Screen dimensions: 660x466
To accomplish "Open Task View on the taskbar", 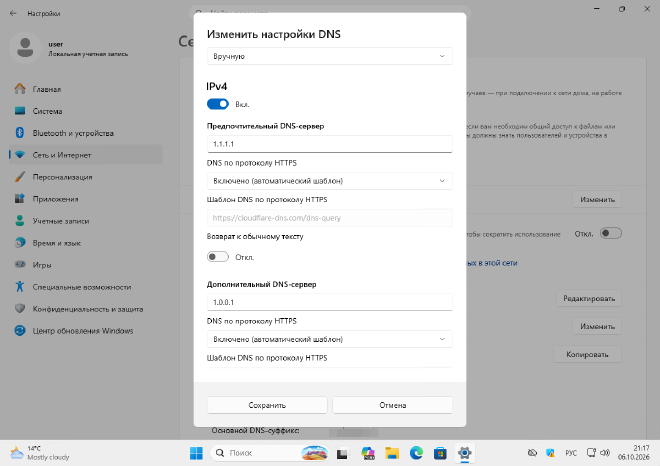I will click(343, 453).
